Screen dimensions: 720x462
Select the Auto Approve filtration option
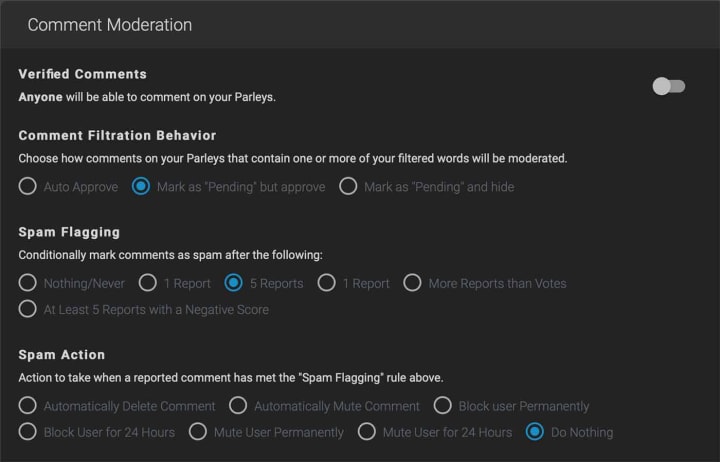coord(28,187)
